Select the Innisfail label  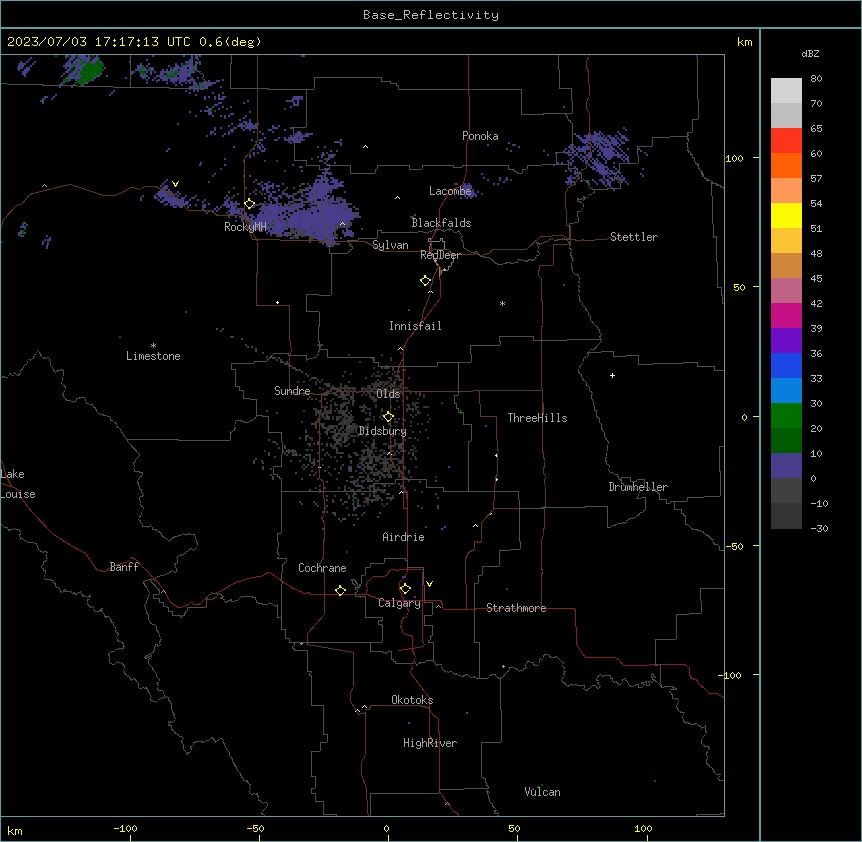click(x=415, y=326)
